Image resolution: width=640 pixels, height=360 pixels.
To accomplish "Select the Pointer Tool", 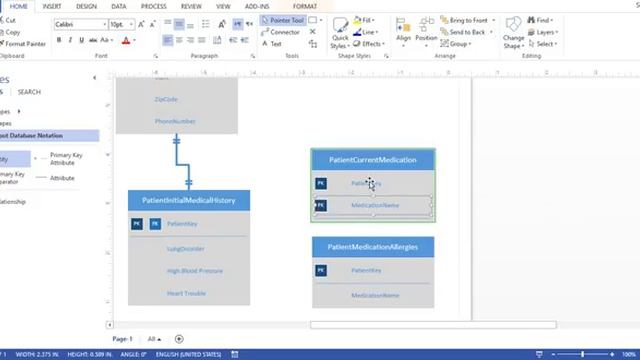I will tap(282, 20).
